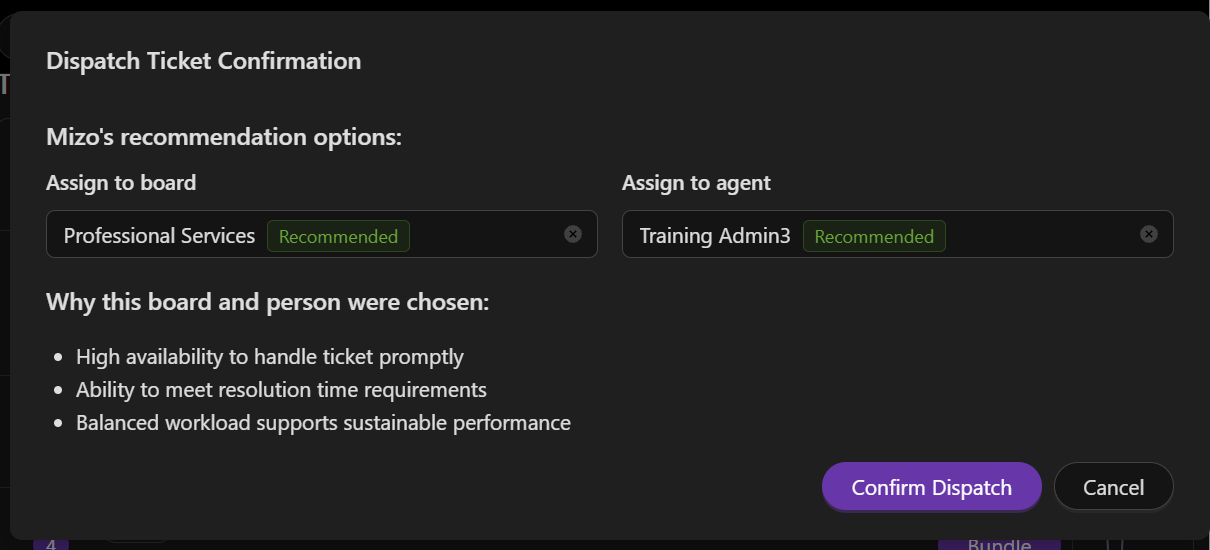Screen dimensions: 1210x550
Task: Click the Confirm Dispatch button
Action: pos(931,487)
